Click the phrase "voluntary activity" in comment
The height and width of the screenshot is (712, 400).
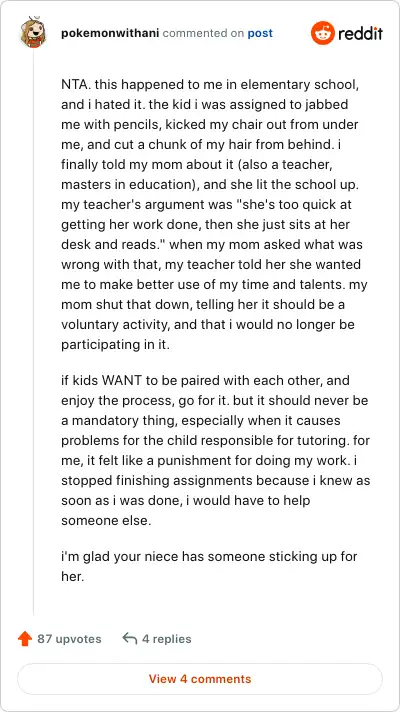coord(115,325)
